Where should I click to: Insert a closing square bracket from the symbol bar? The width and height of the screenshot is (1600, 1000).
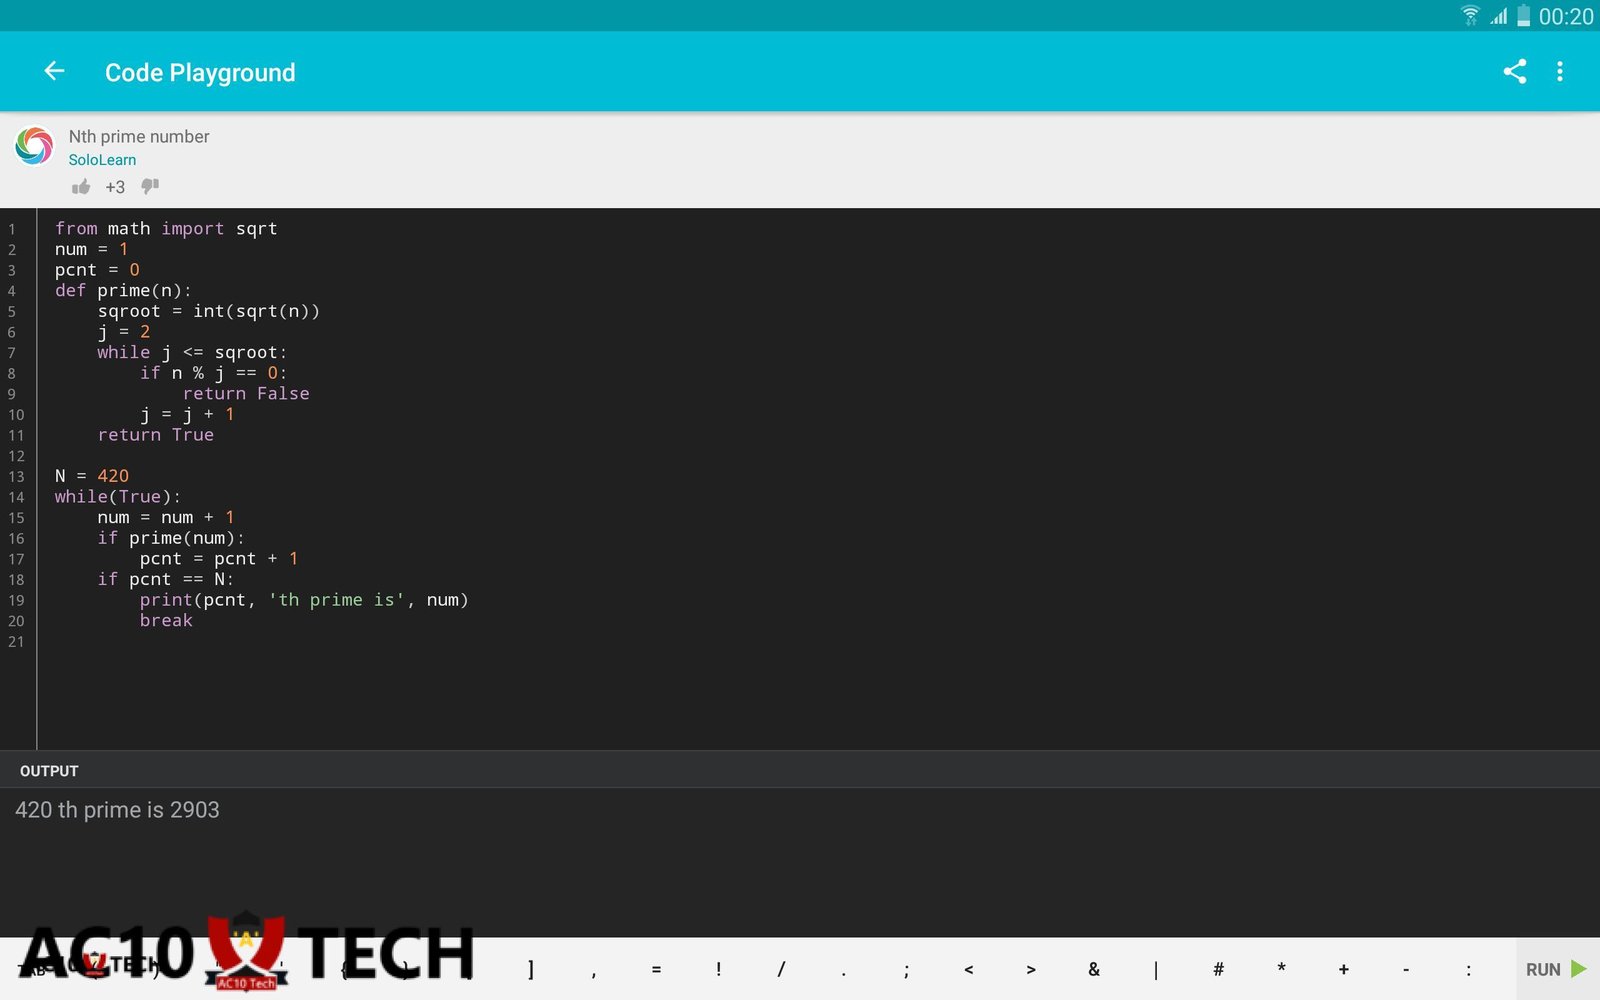pyautogui.click(x=530, y=969)
